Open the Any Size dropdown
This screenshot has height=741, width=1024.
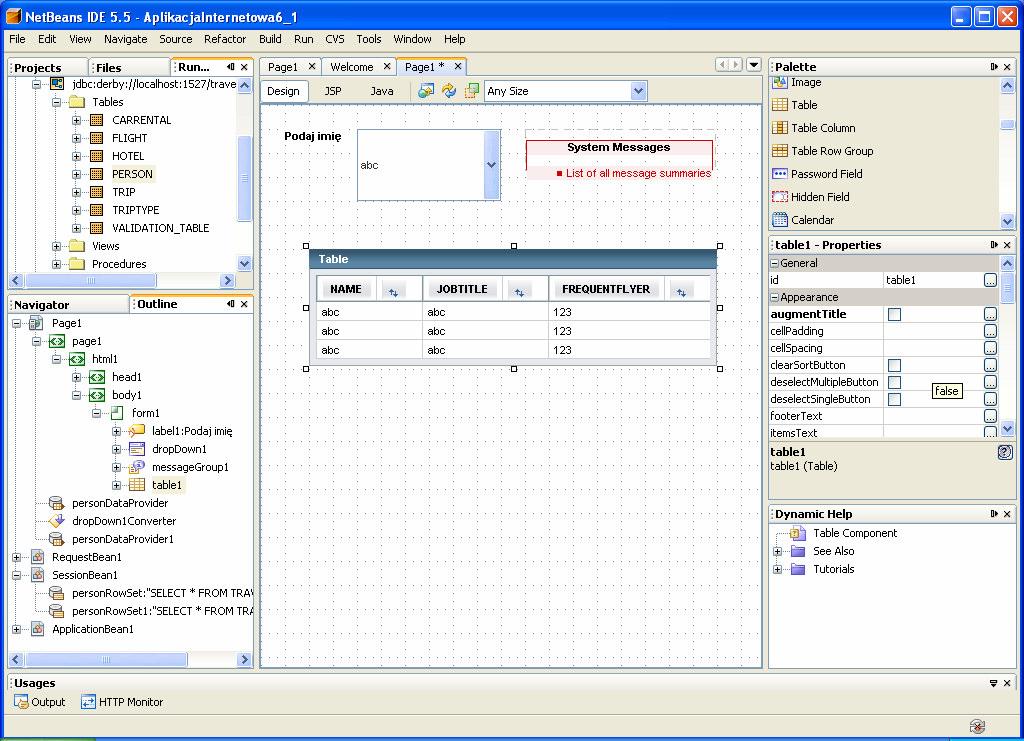[639, 91]
